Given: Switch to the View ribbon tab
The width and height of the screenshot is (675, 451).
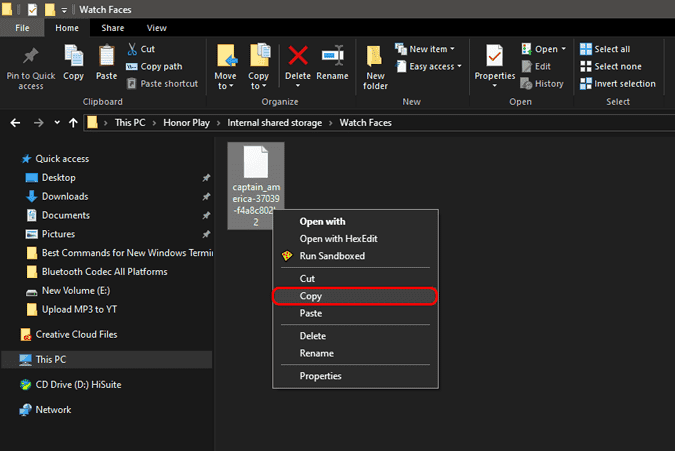Looking at the screenshot, I should pos(156,28).
